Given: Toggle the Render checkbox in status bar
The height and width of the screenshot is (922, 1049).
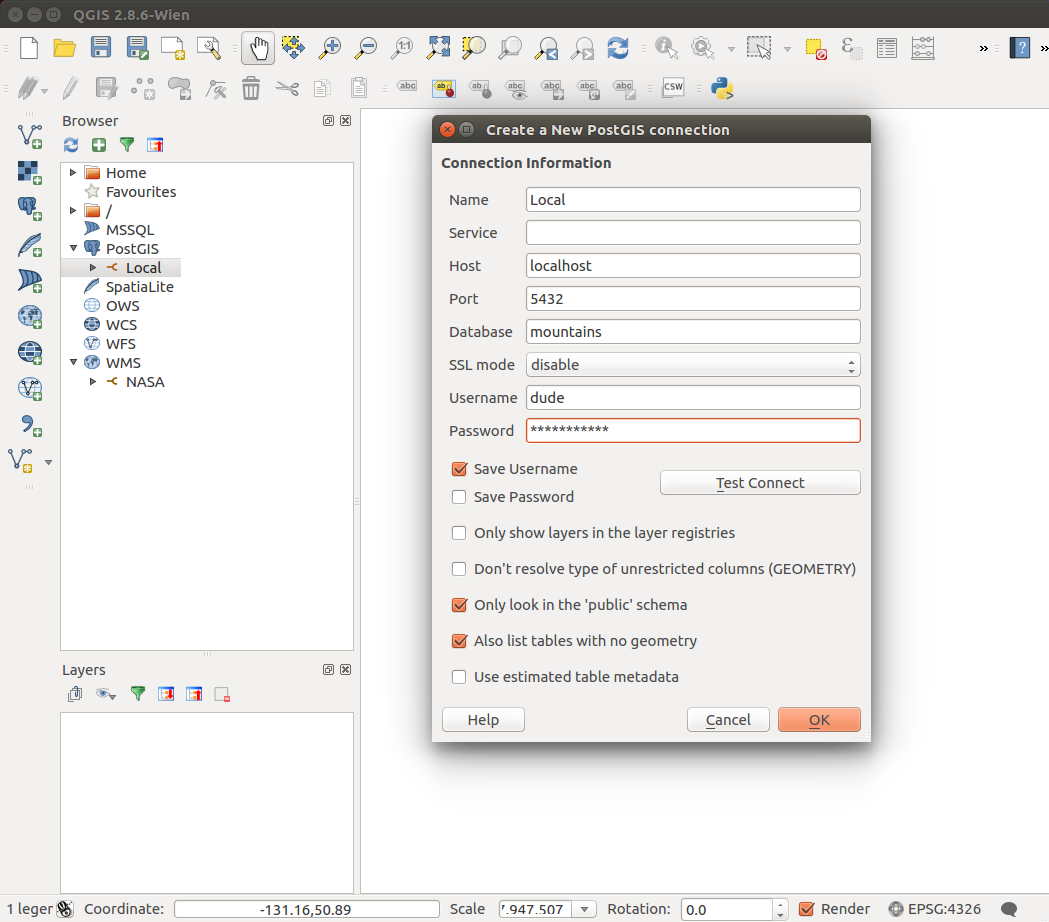Looking at the screenshot, I should (x=807, y=909).
